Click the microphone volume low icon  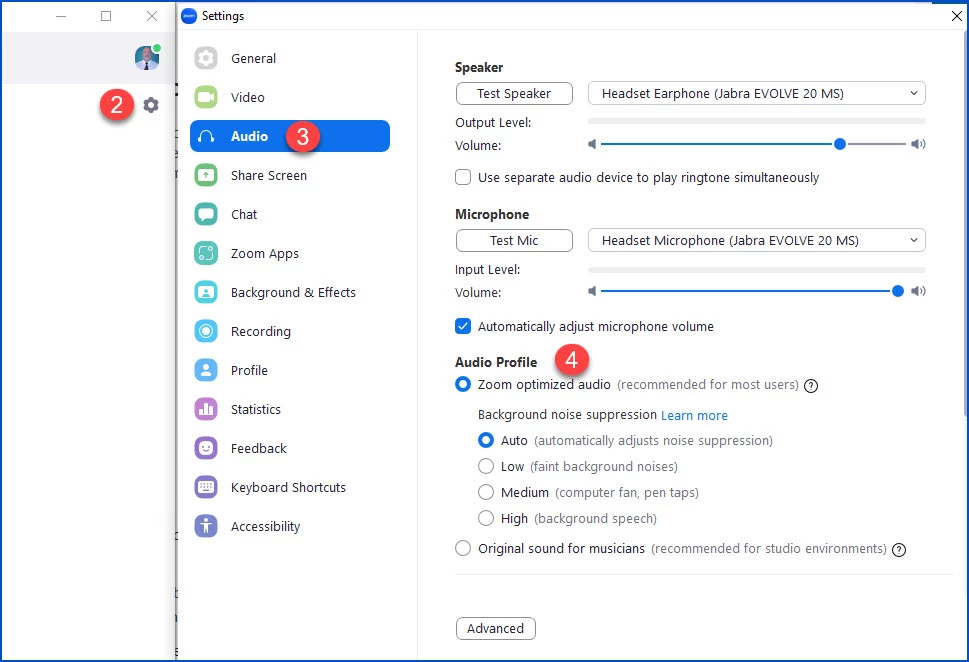click(x=592, y=291)
